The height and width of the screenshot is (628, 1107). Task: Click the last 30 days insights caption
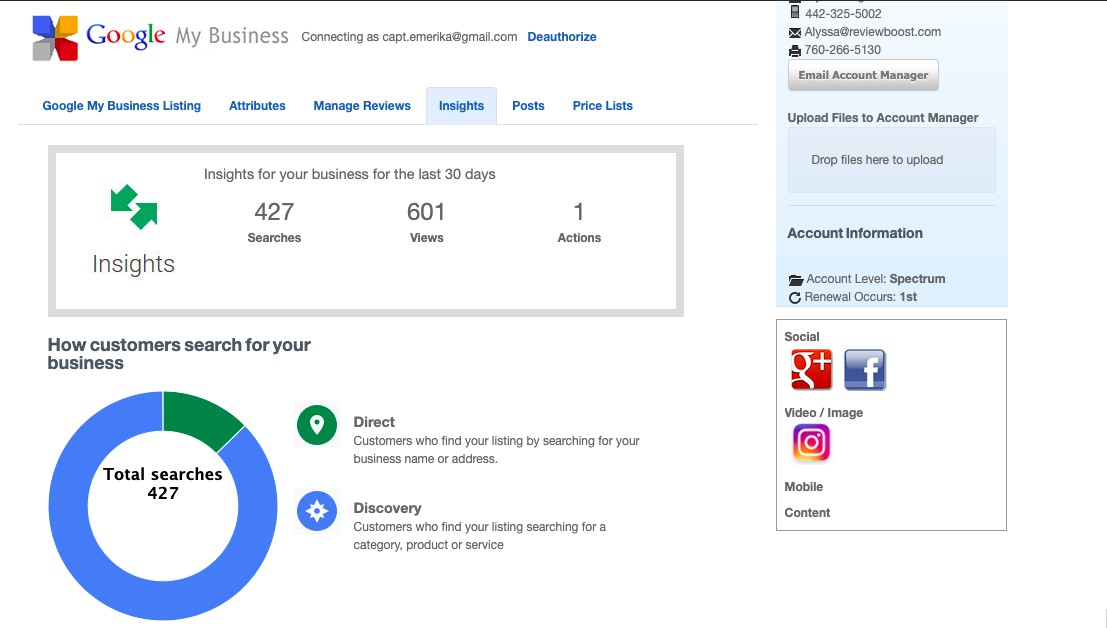click(349, 174)
